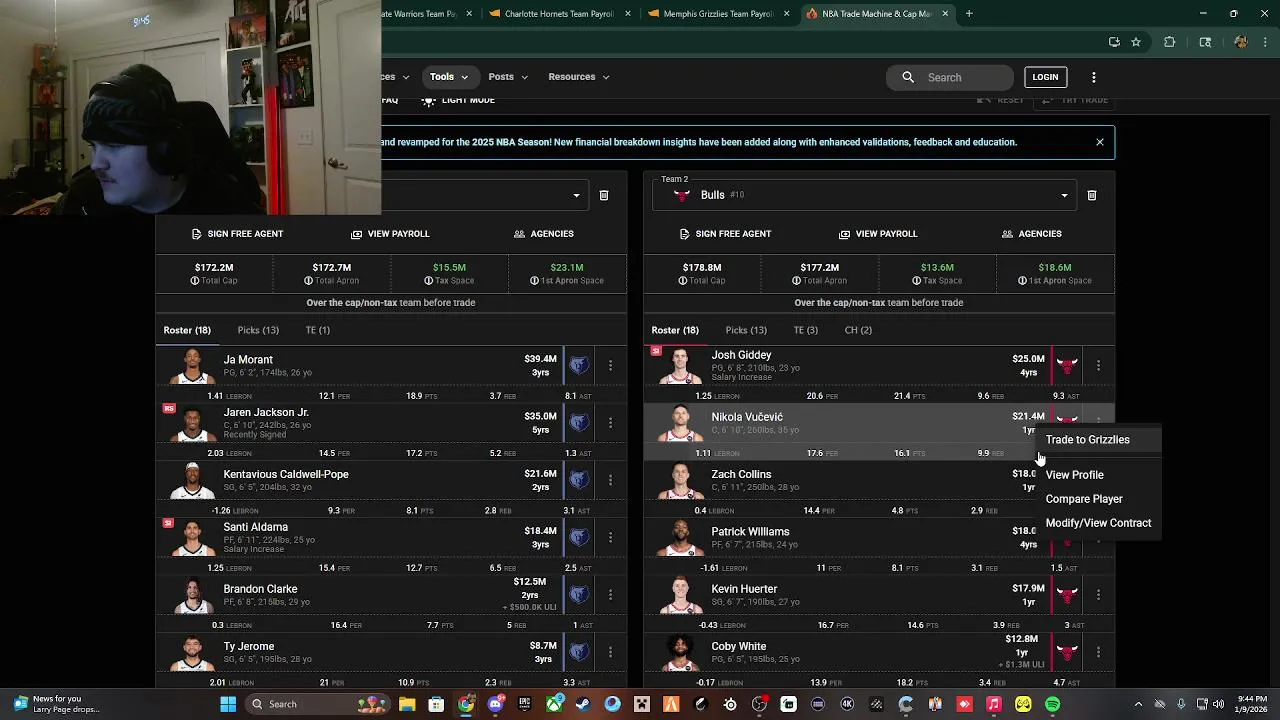This screenshot has width=1280, height=720.
Task: Select the Grizzlies Roster (18) tab
Action: pos(187,330)
